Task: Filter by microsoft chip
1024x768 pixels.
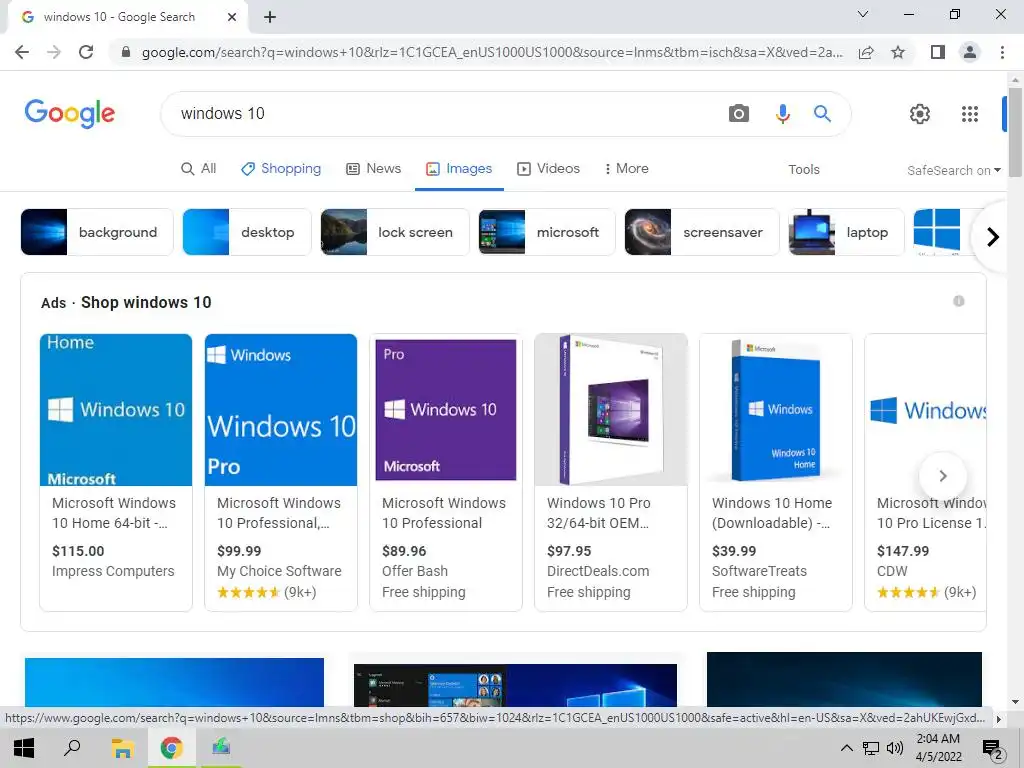Action: [x=547, y=232]
